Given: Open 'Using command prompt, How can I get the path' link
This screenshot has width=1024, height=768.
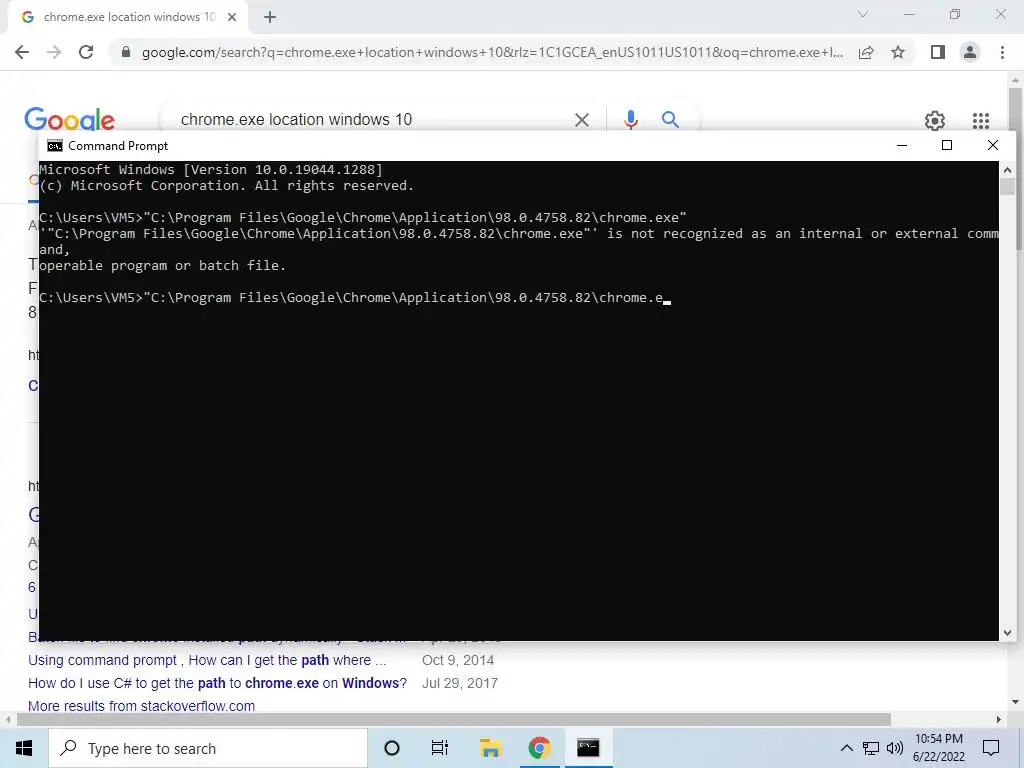Looking at the screenshot, I should (x=207, y=660).
